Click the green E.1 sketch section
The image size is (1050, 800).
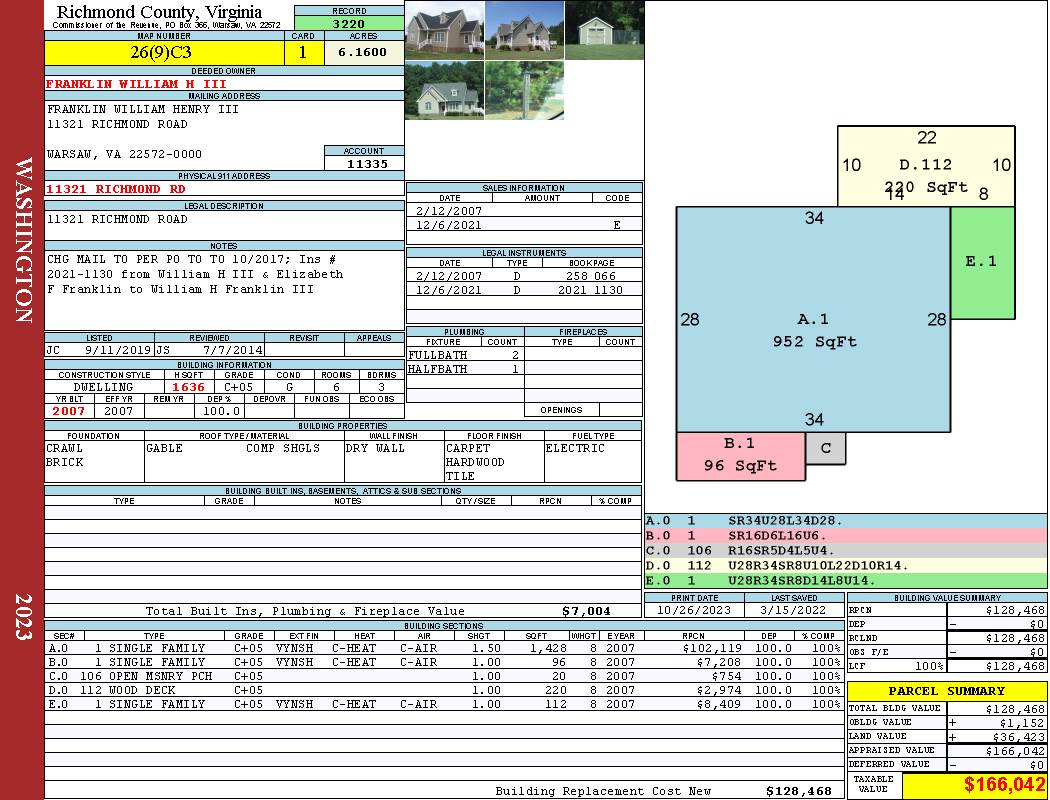[982, 262]
